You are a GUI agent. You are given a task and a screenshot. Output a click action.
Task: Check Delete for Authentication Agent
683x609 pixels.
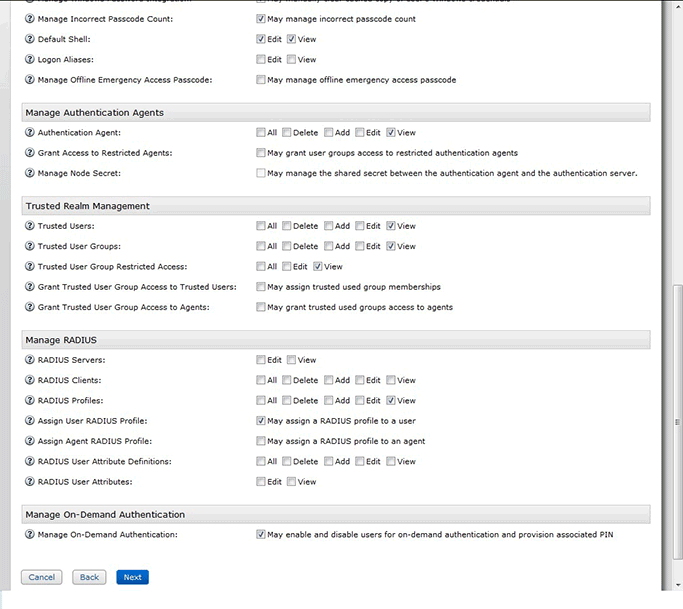287,133
